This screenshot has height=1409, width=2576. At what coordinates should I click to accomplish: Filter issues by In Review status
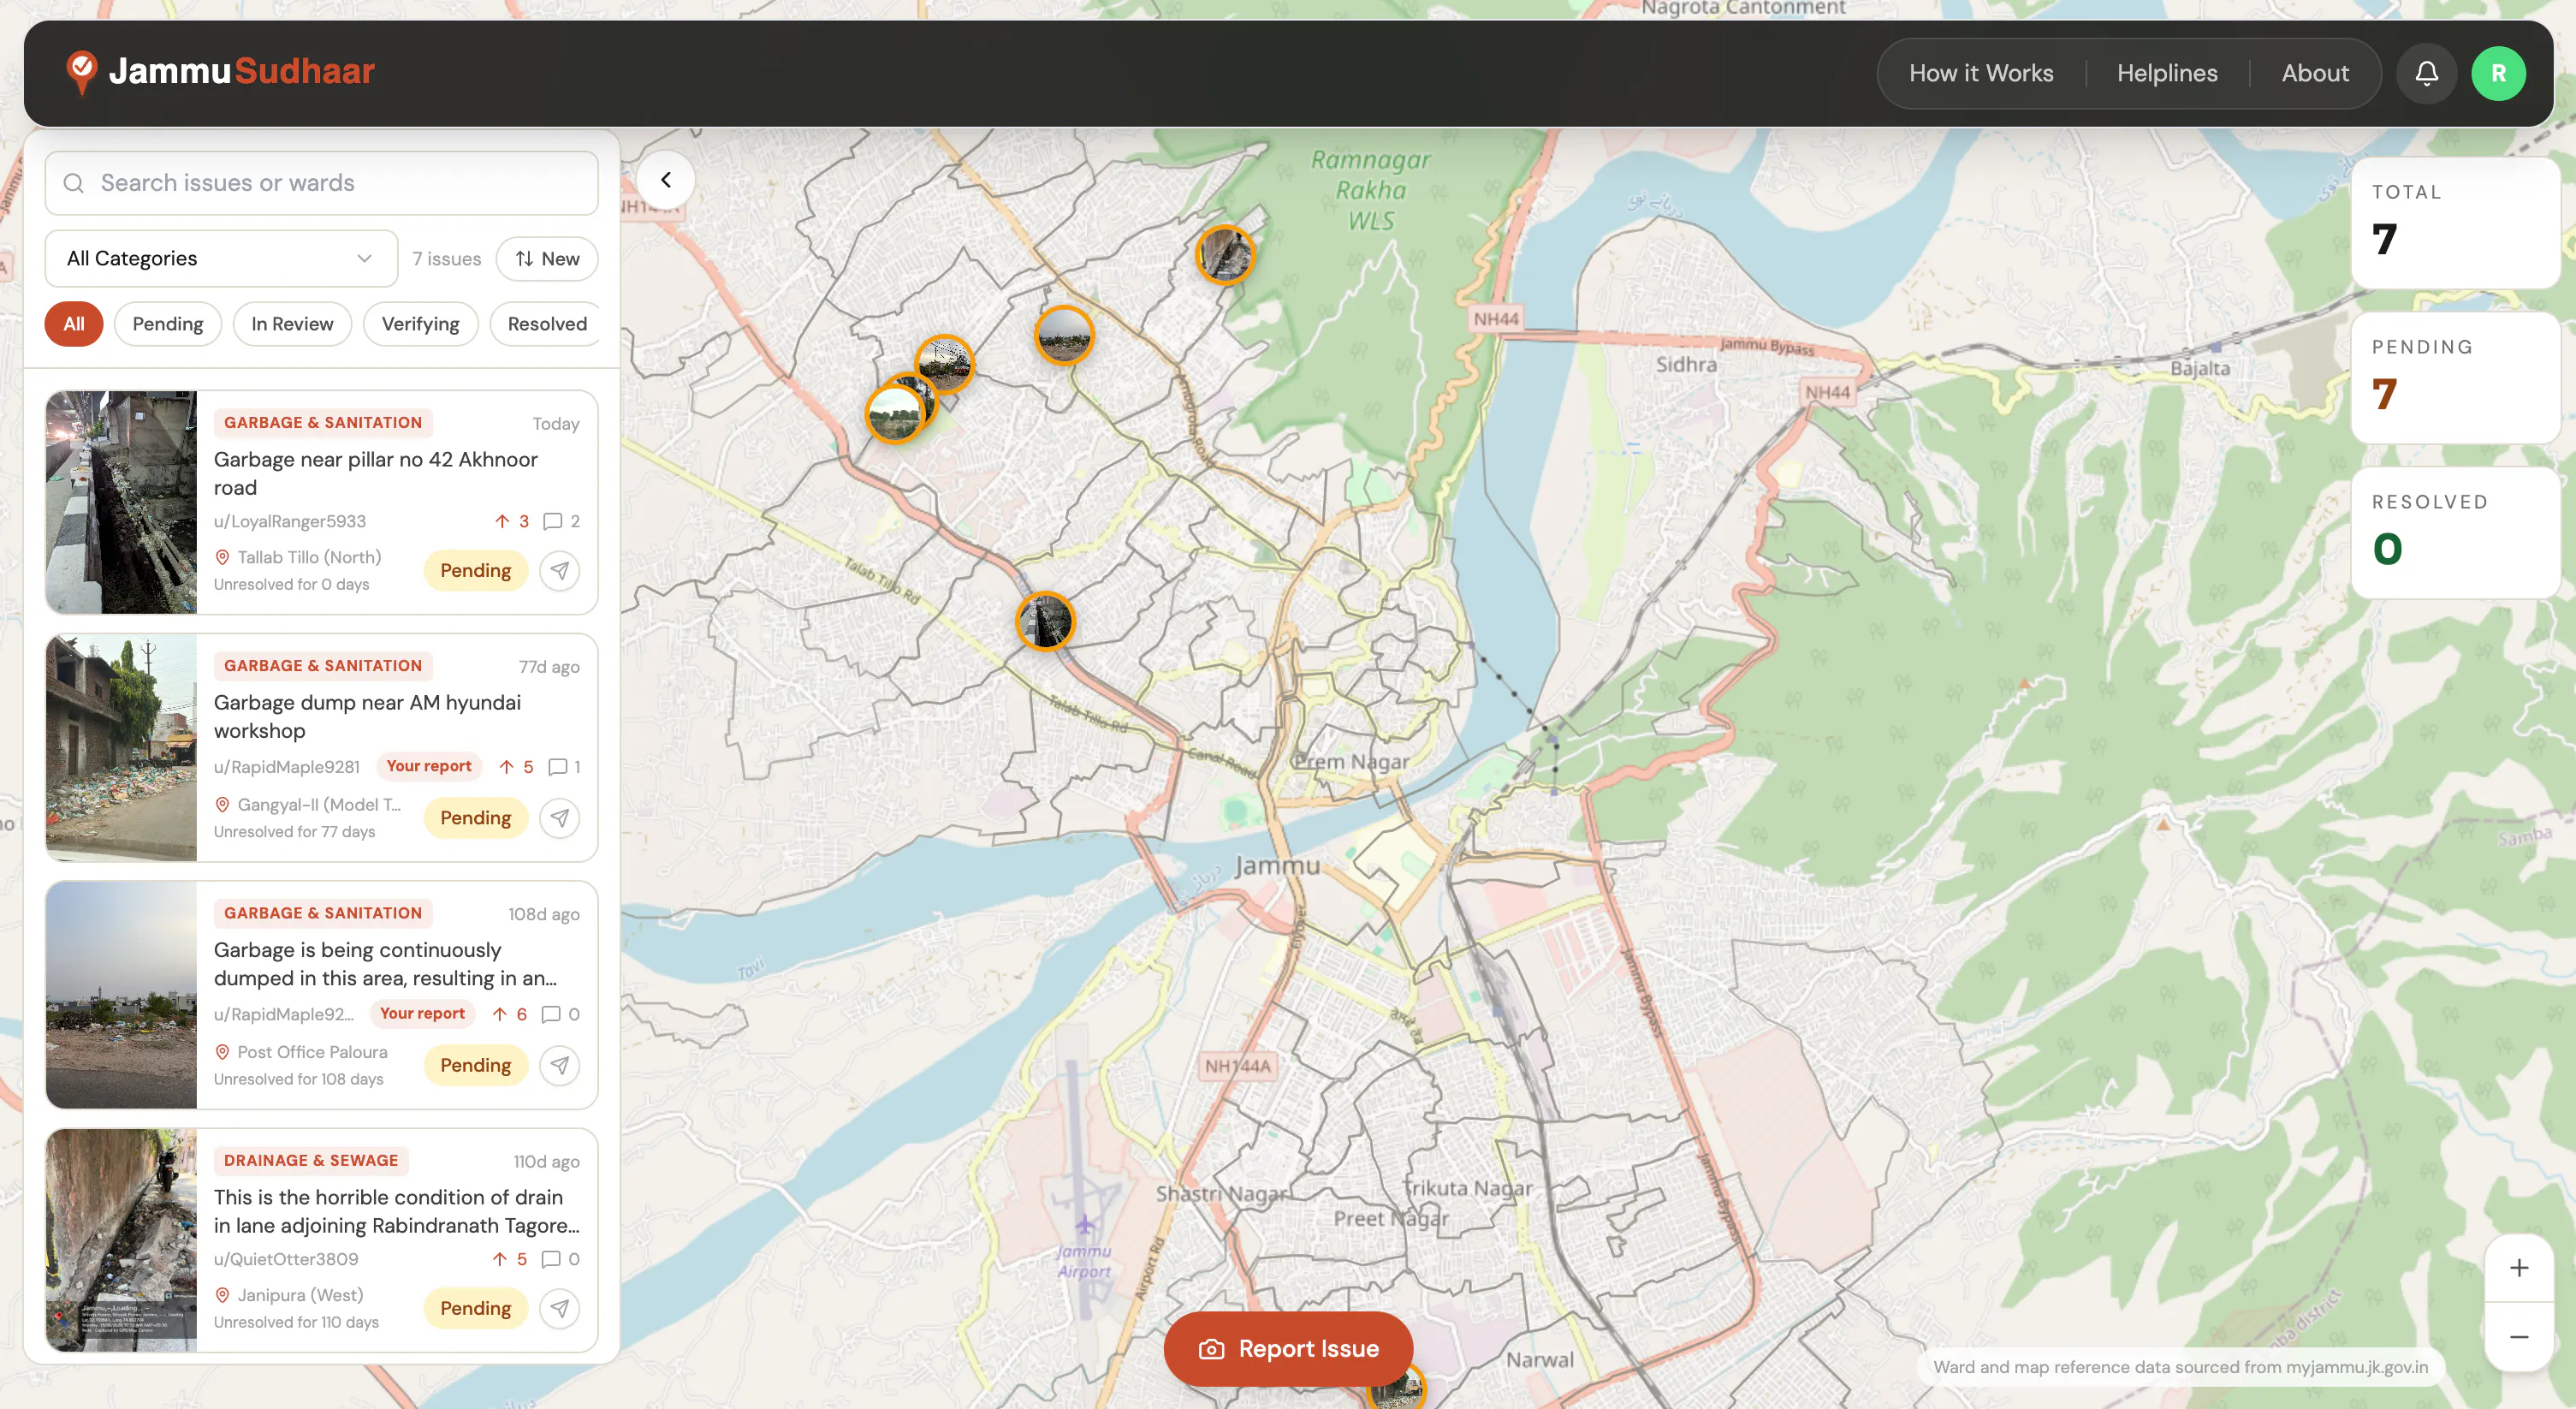(292, 324)
